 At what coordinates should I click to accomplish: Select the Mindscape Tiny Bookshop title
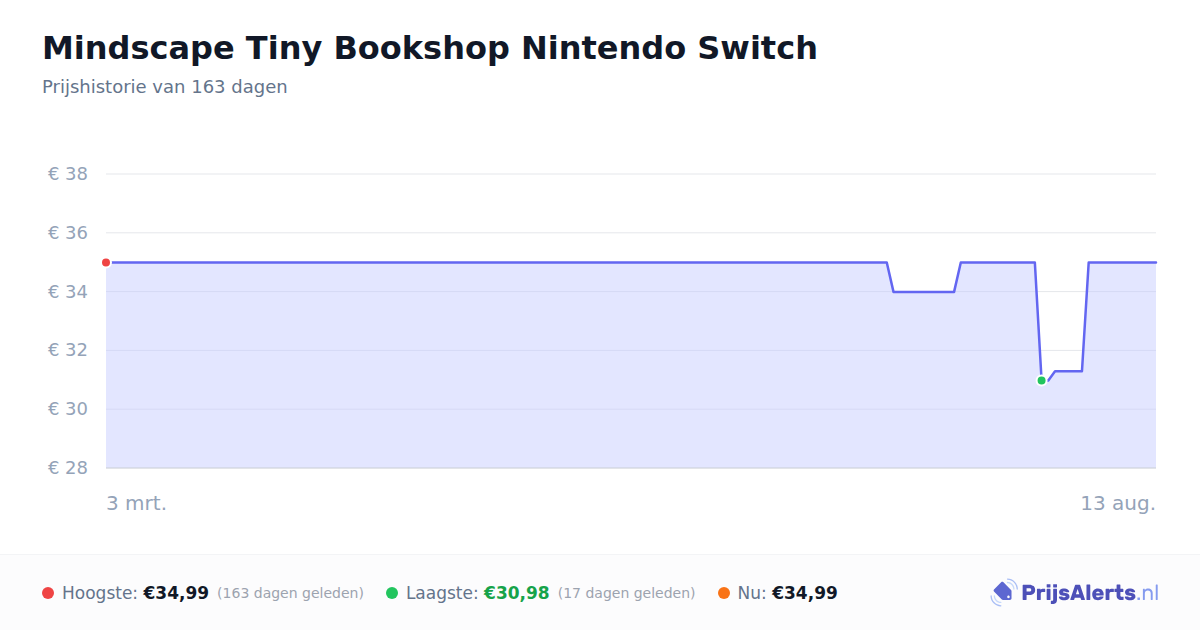(x=430, y=48)
